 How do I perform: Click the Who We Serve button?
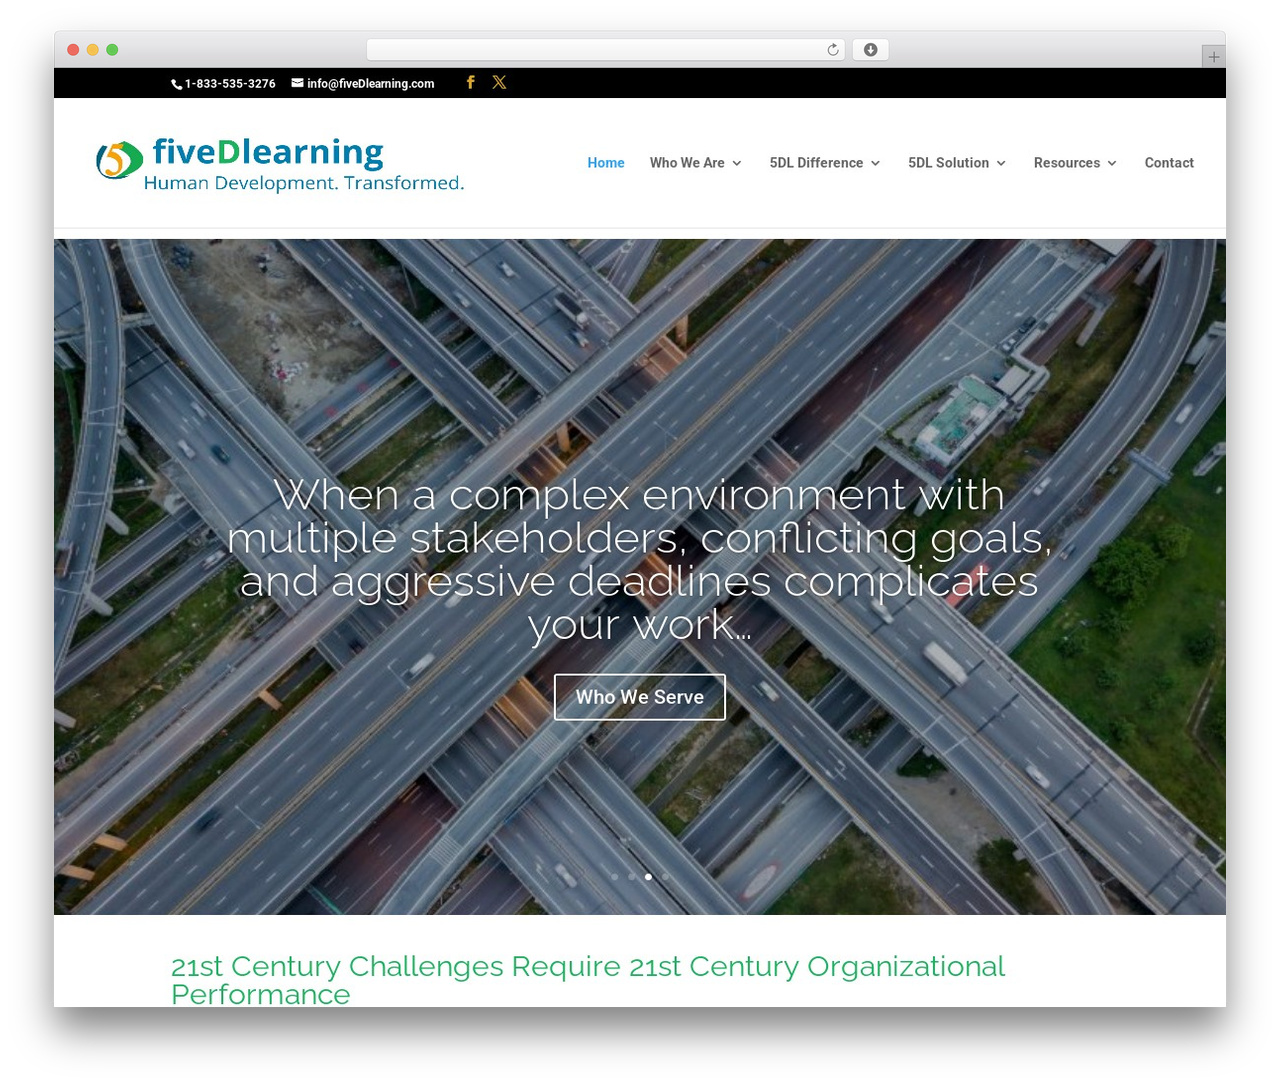click(640, 697)
